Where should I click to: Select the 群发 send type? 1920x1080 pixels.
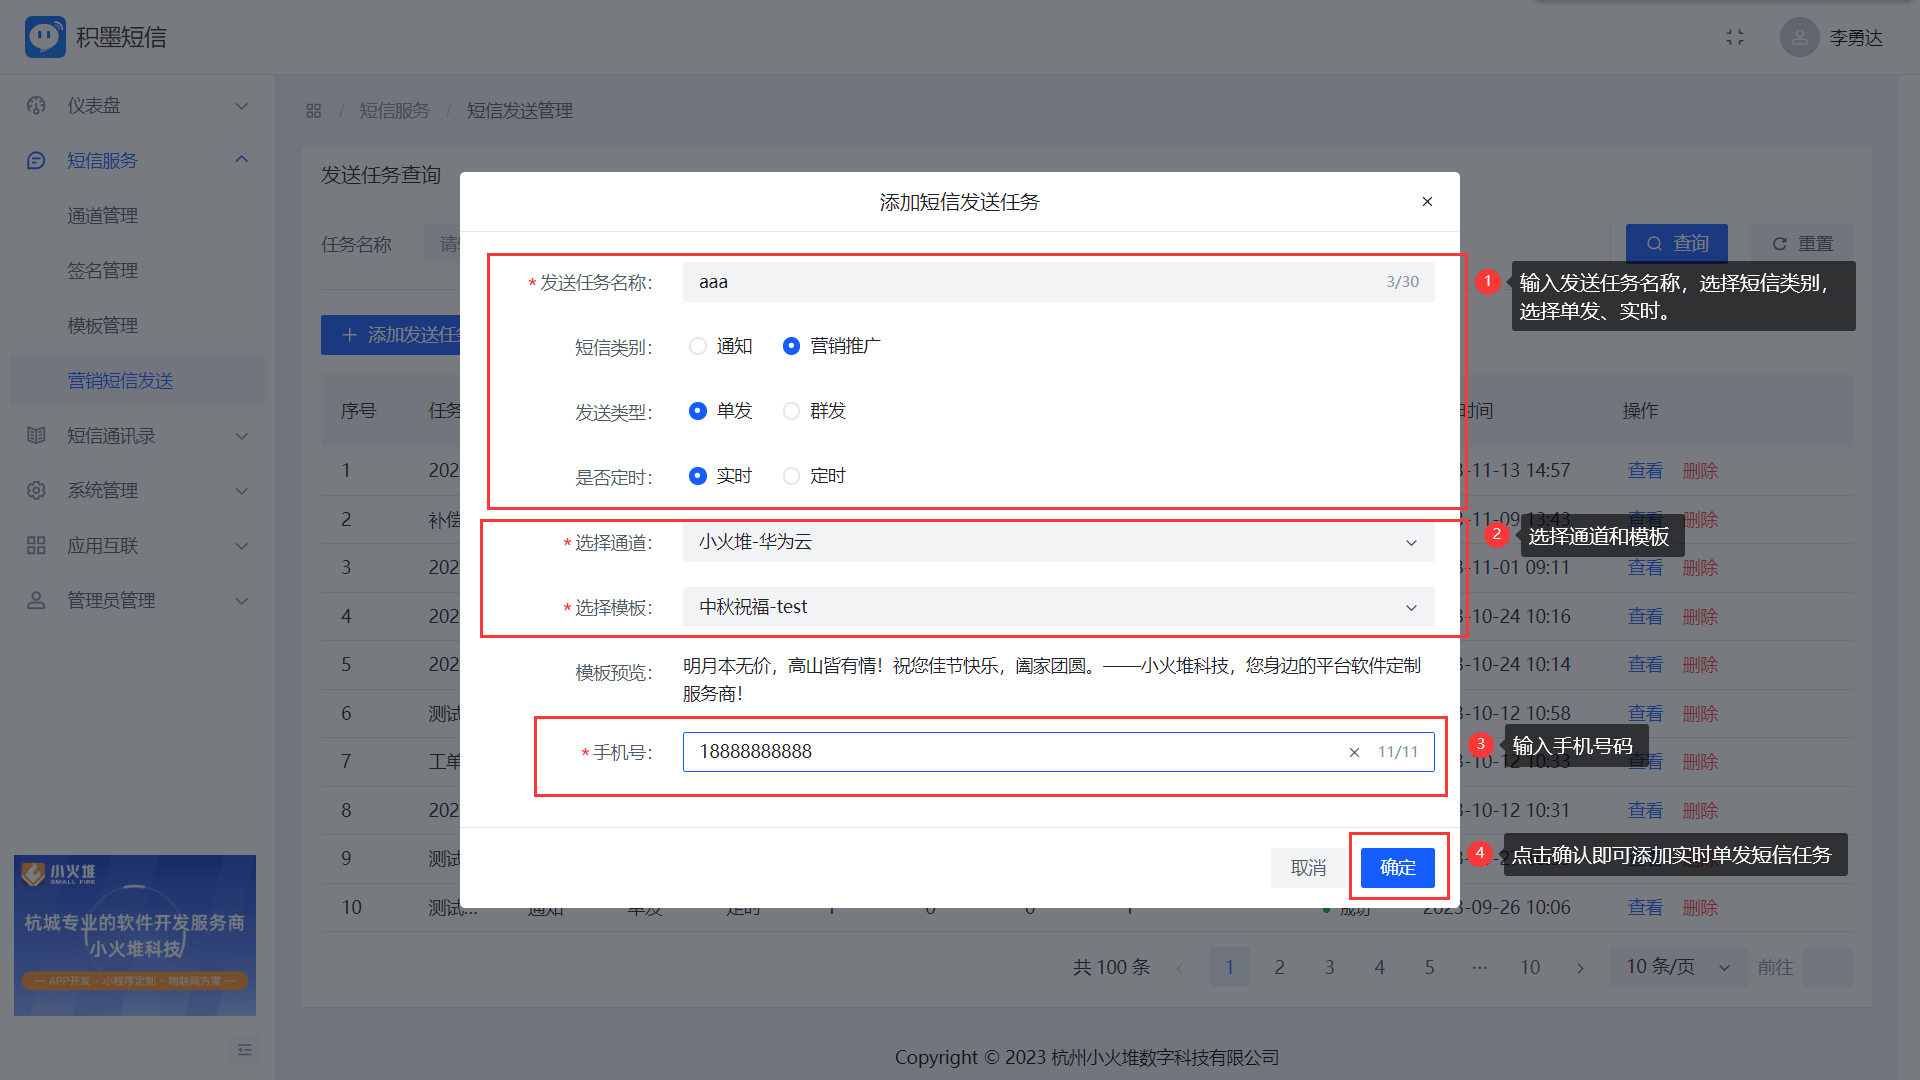tap(792, 411)
